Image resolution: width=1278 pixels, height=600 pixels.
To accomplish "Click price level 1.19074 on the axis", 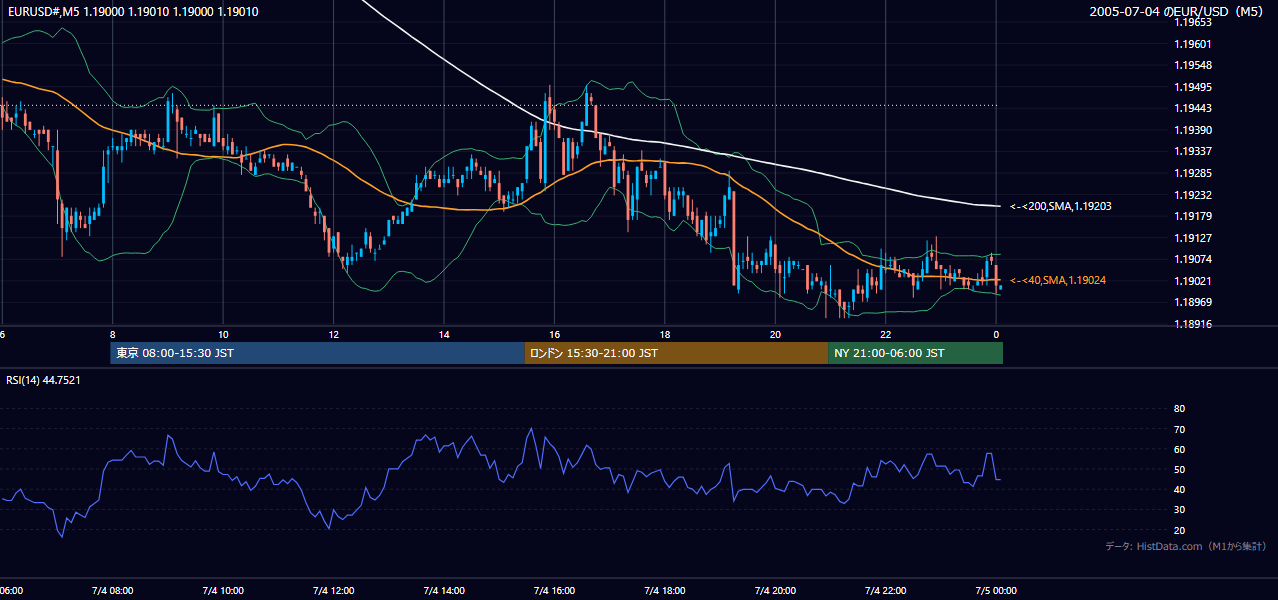I will click(1192, 259).
